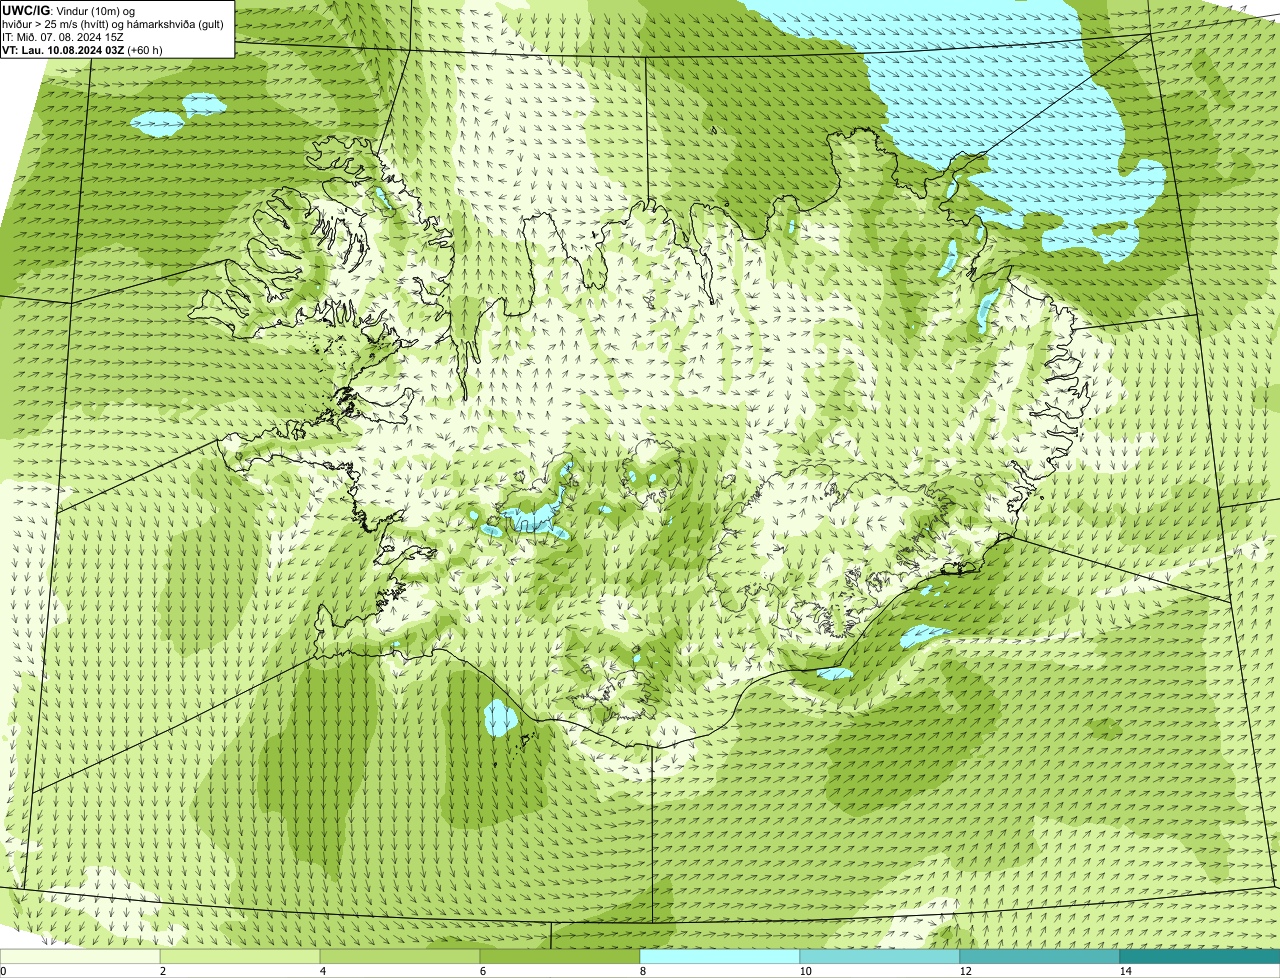Click the 6–8 m/s dark green color segment
1280x978 pixels.
pyautogui.click(x=560, y=956)
